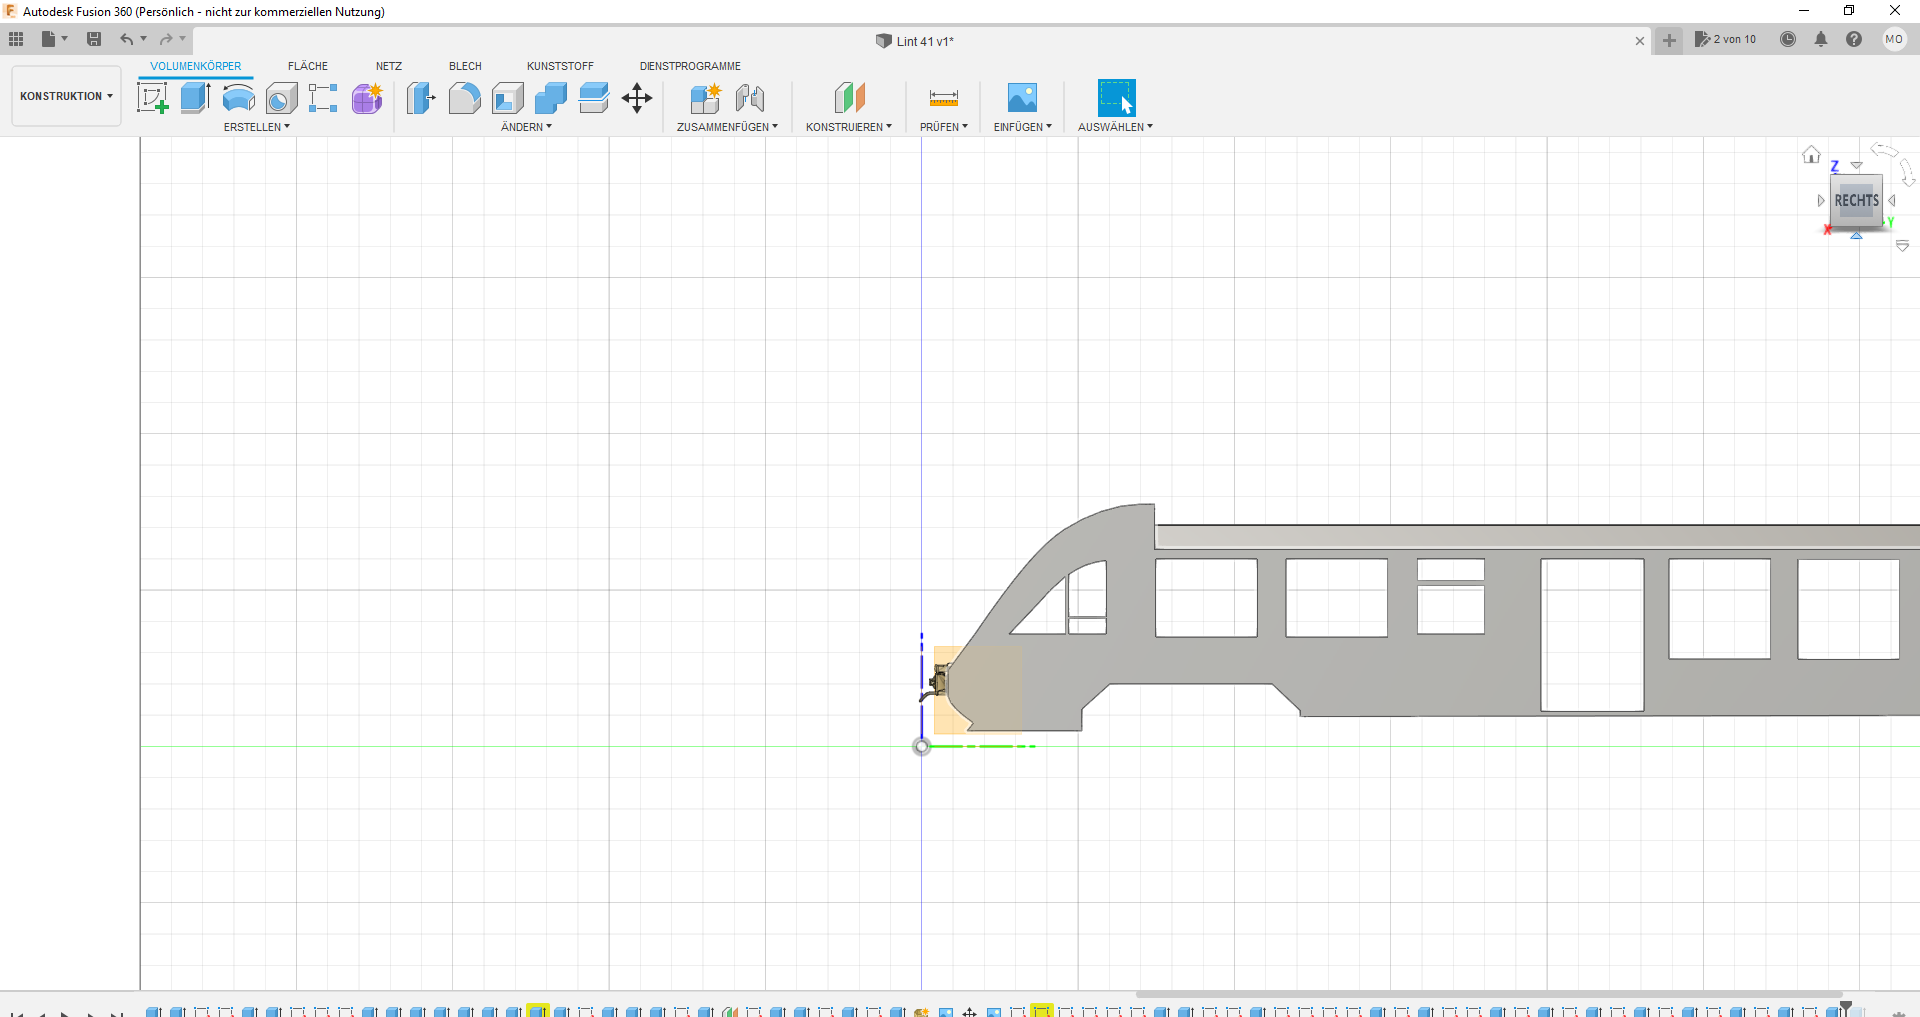Select the Press Pull tool icon

pyautogui.click(x=421, y=98)
